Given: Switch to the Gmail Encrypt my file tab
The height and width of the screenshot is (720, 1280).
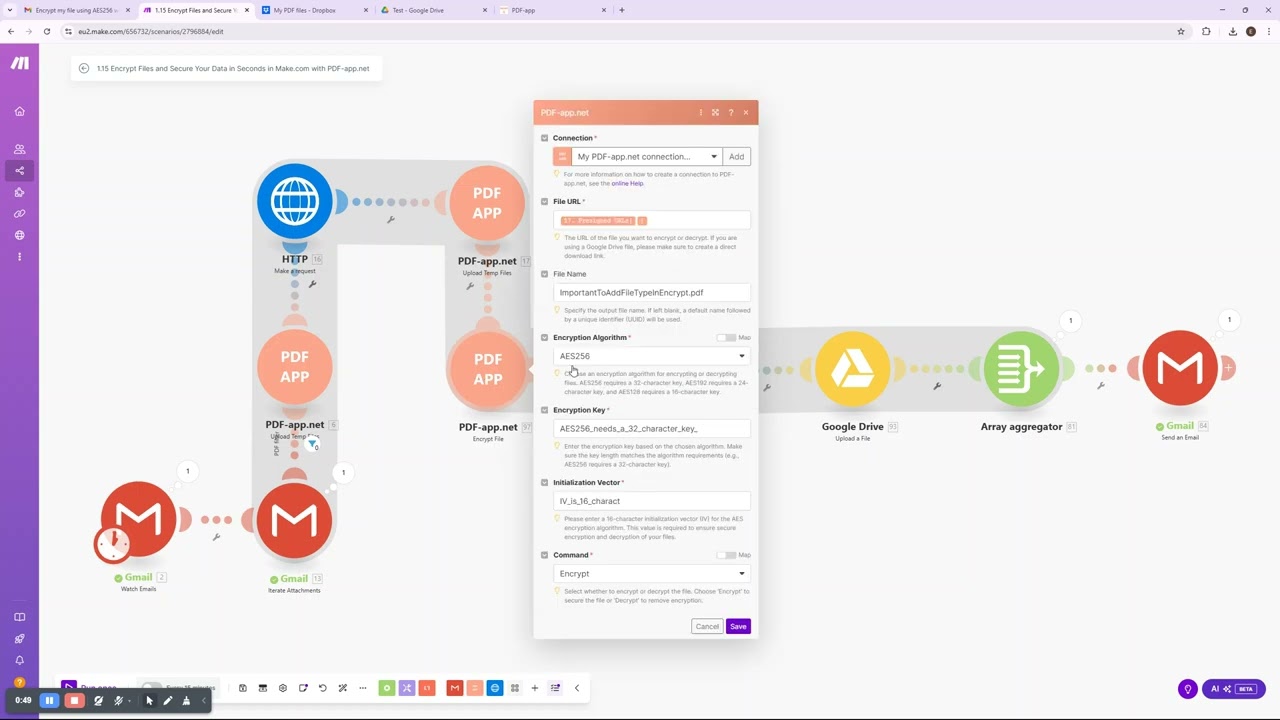Looking at the screenshot, I should click(x=76, y=10).
